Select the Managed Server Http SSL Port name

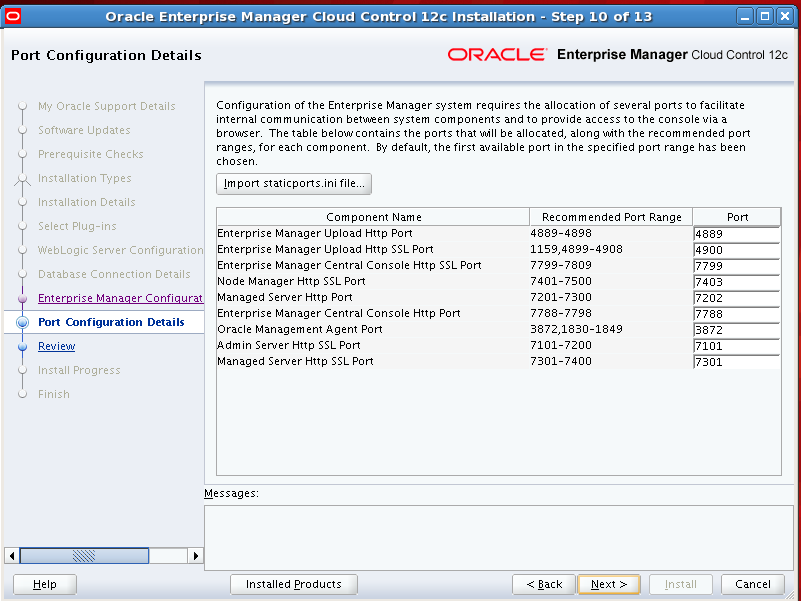point(295,361)
